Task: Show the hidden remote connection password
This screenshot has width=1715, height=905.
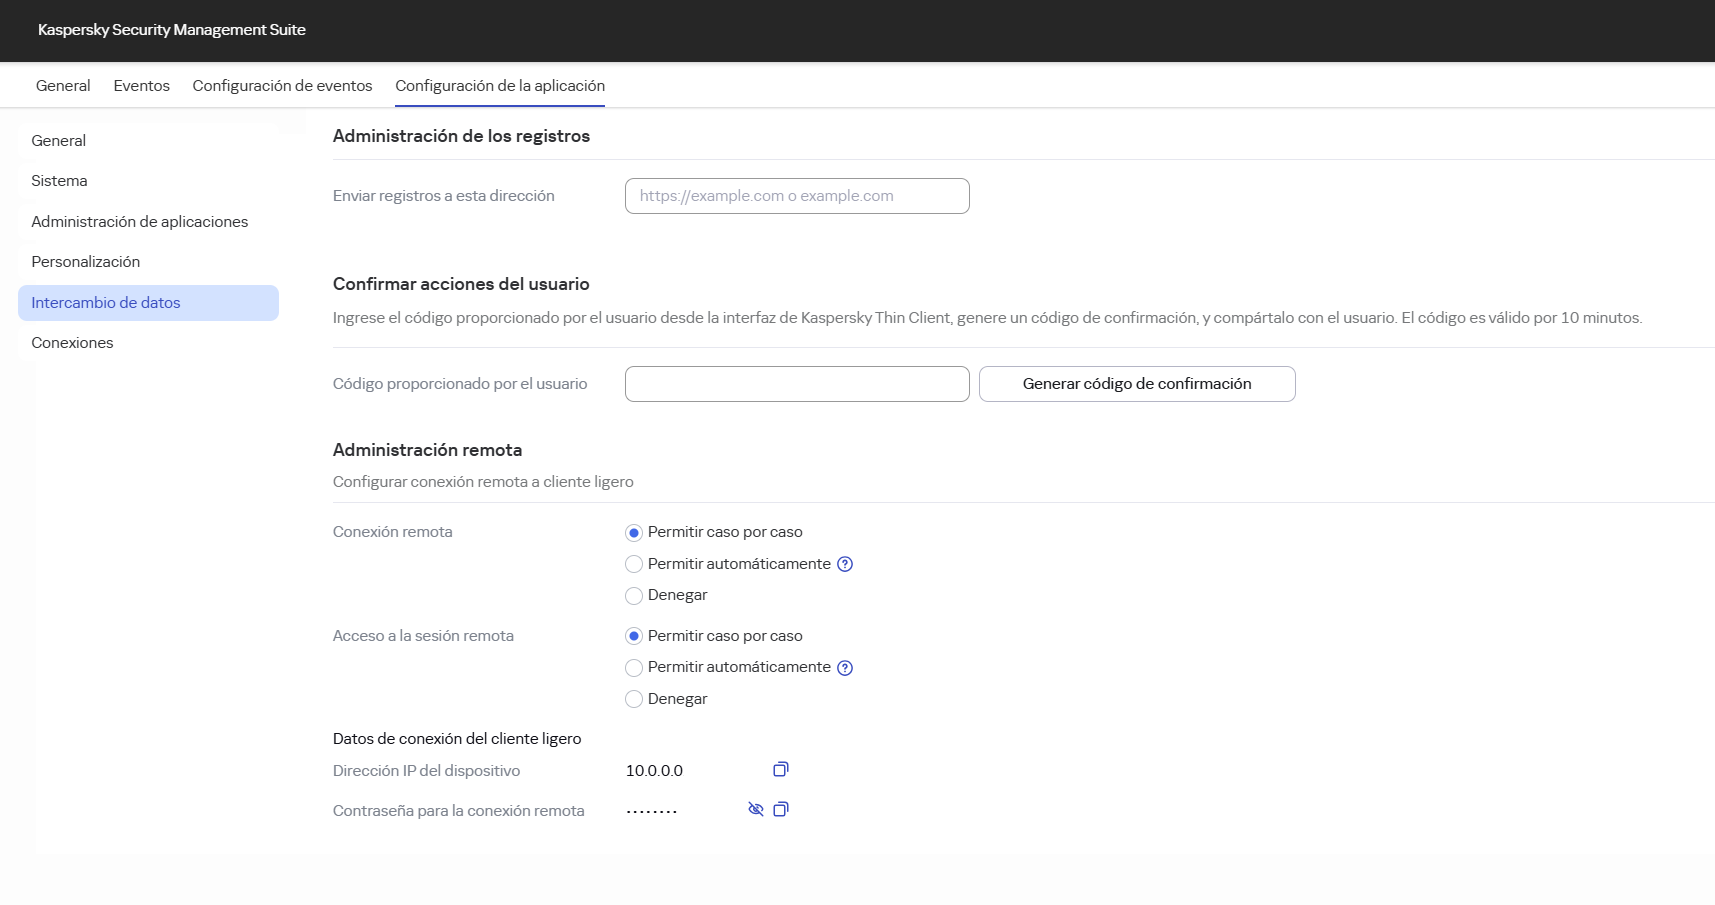Action: click(x=755, y=809)
